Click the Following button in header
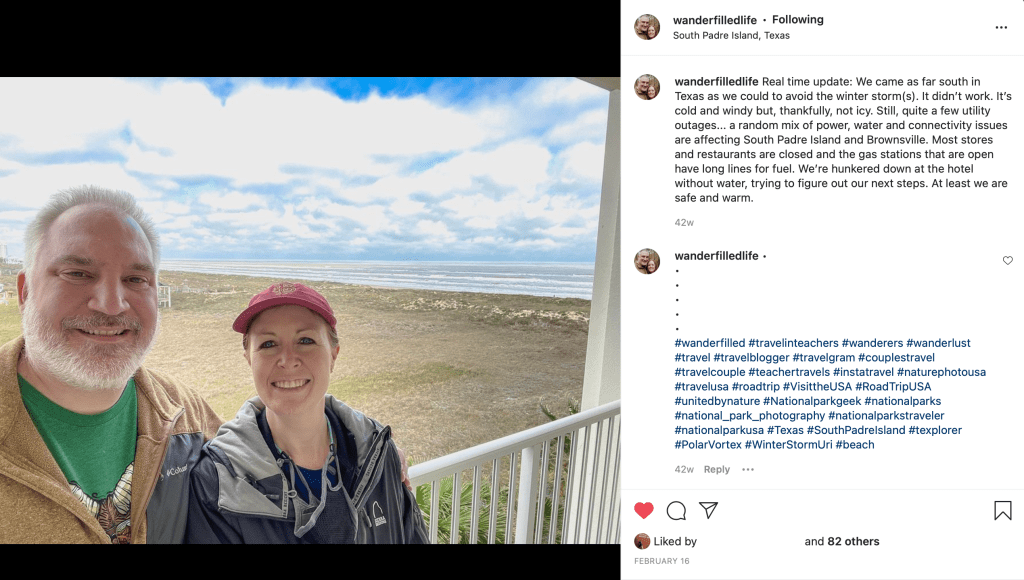Viewport: 1024px width, 580px height. (x=797, y=20)
